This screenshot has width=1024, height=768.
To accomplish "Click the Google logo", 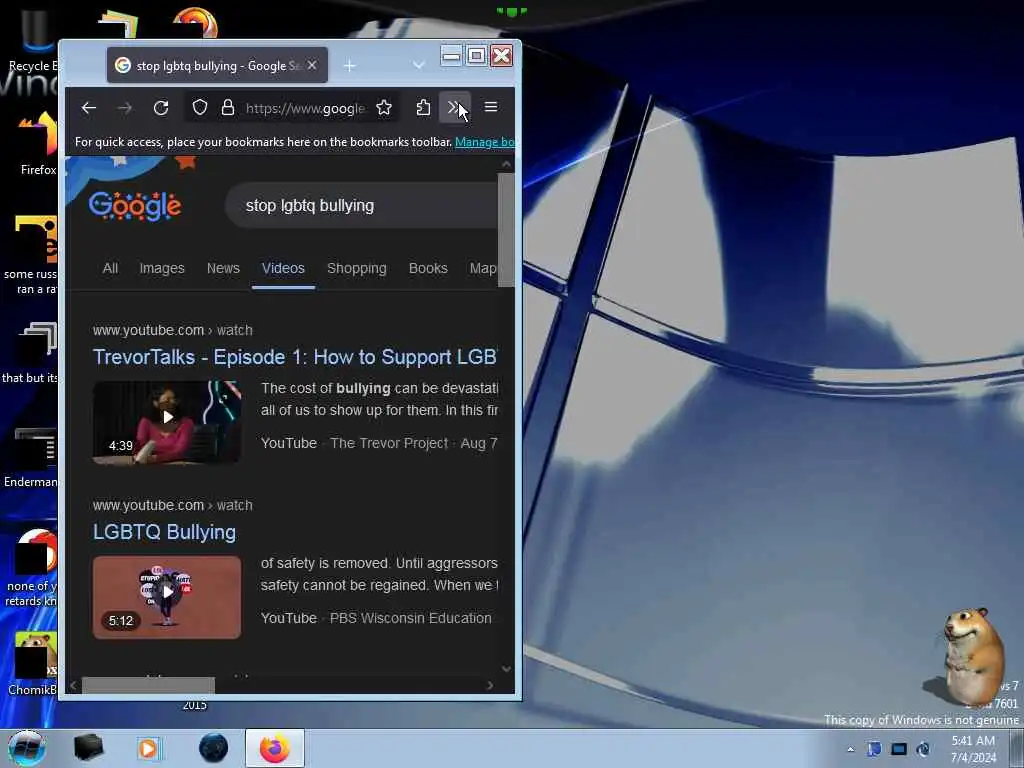I will [135, 206].
